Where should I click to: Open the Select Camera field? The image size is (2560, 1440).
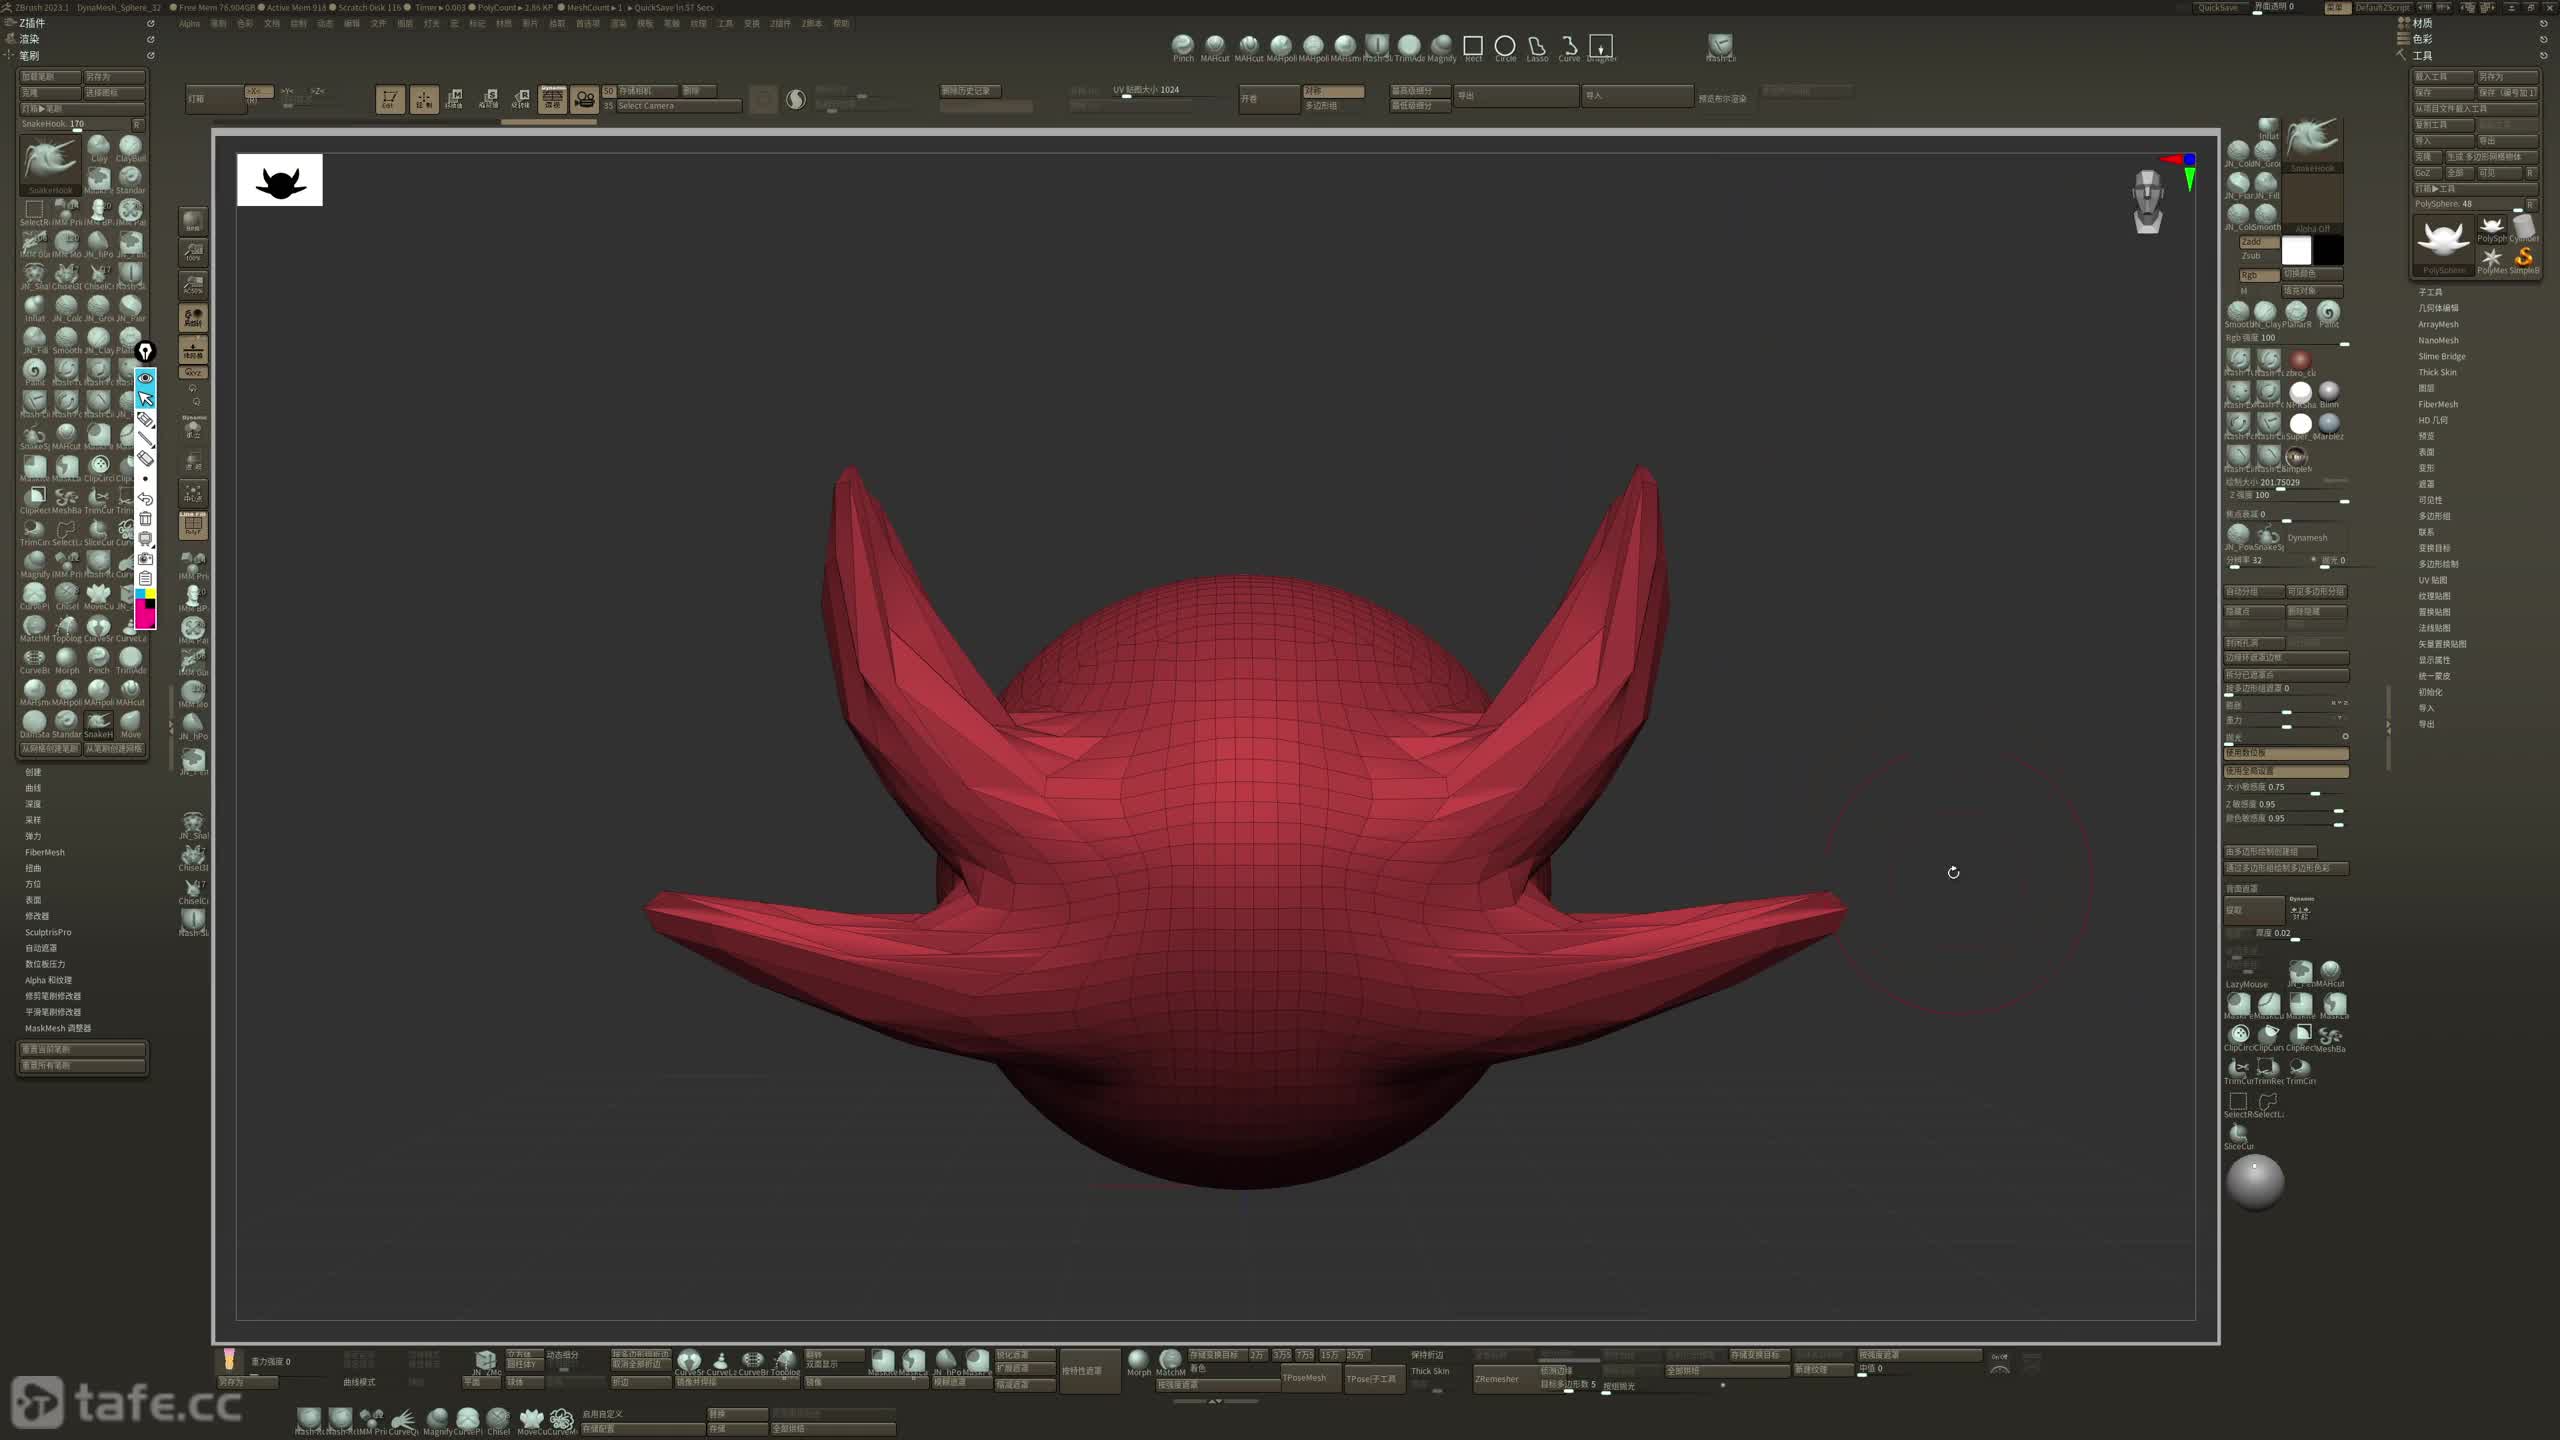click(678, 106)
